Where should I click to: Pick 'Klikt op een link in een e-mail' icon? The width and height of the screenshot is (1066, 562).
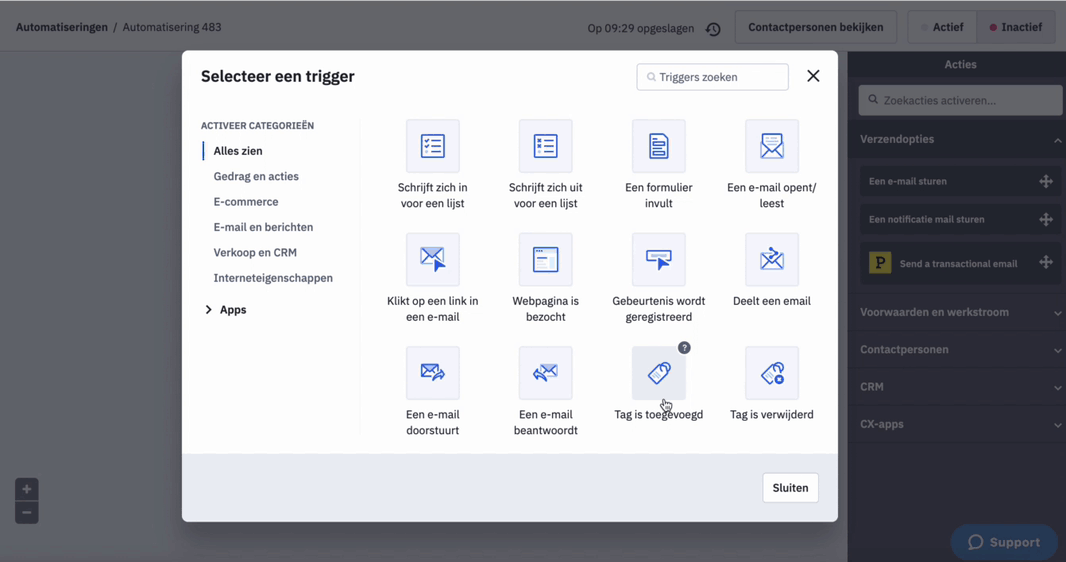pos(432,260)
